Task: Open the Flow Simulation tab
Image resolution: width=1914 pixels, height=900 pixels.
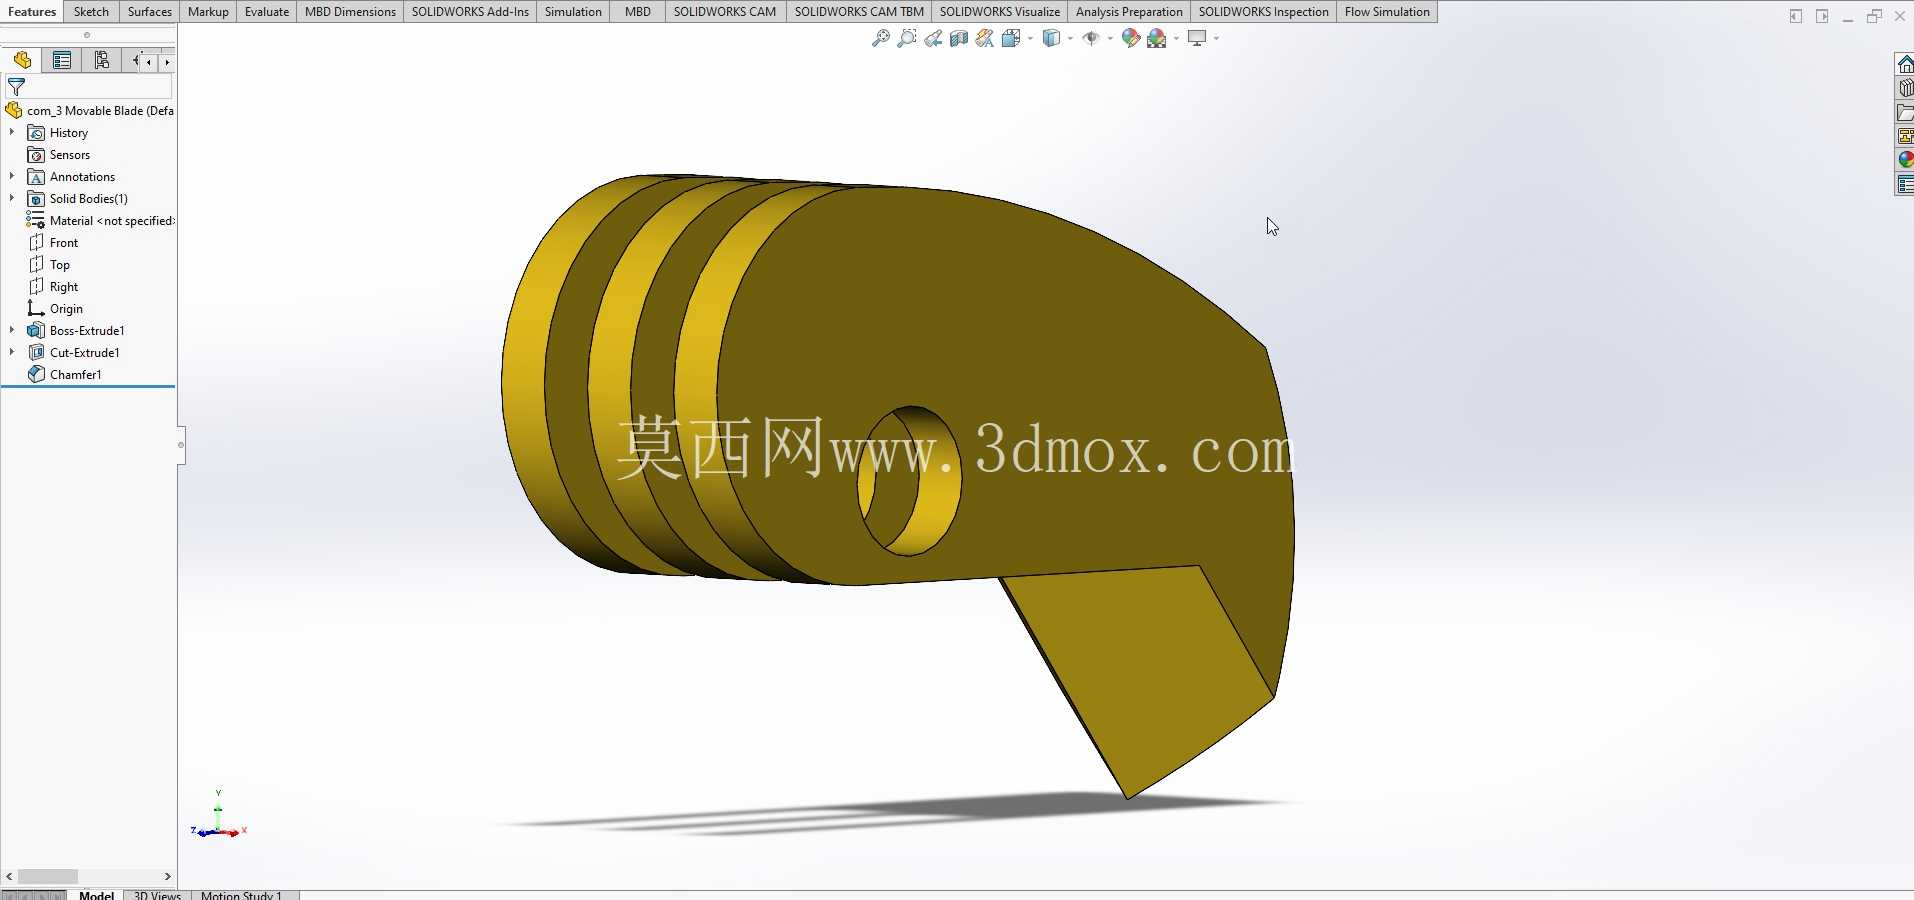Action: click(x=1387, y=12)
